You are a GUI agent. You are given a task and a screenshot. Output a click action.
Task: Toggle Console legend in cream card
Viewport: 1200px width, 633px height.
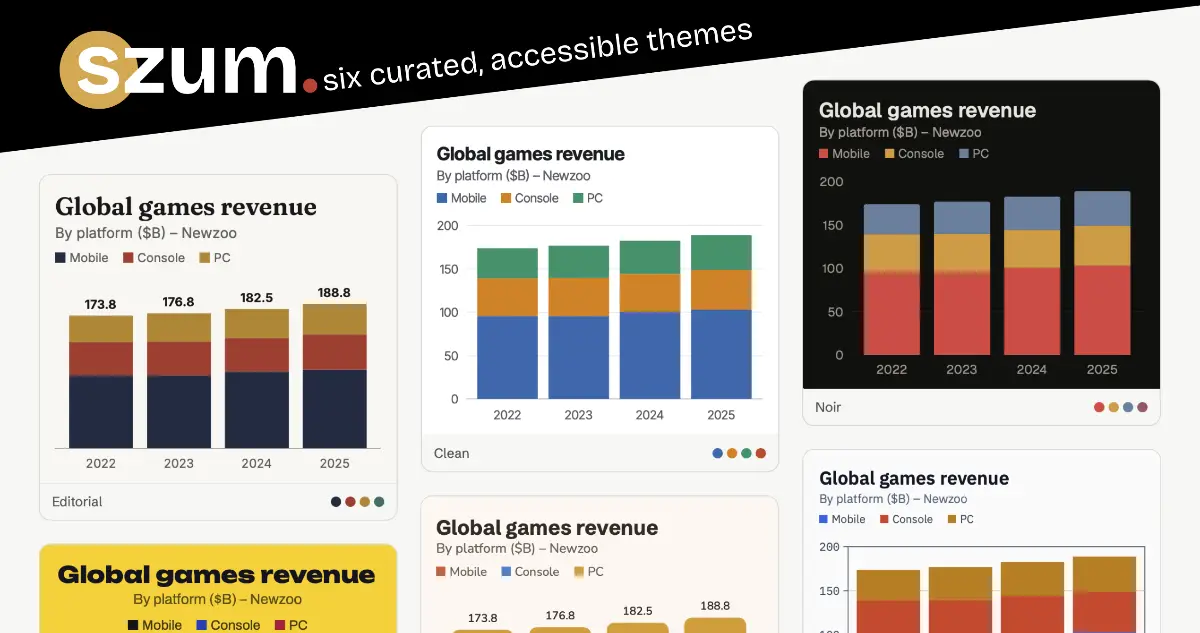point(530,572)
